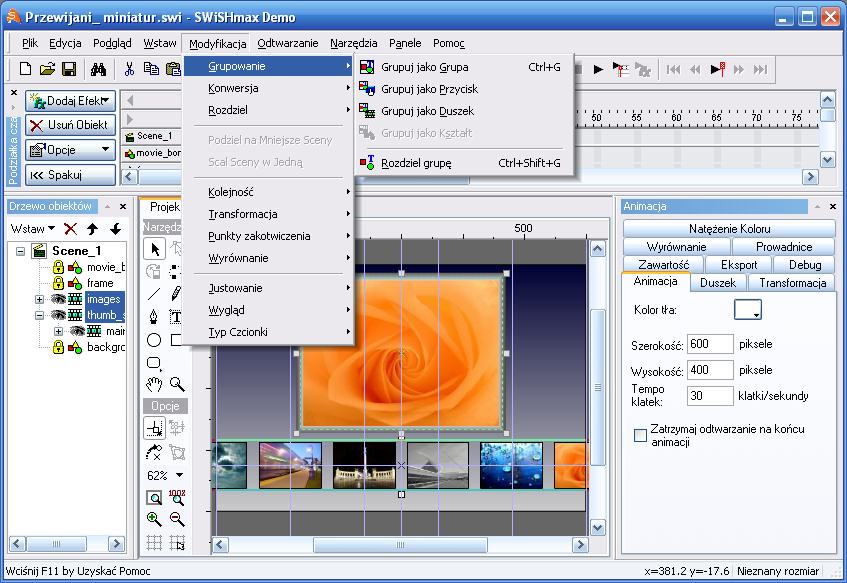Viewport: 847px width, 583px height.
Task: Click the Save (floppy disk) icon
Action: pos(69,69)
